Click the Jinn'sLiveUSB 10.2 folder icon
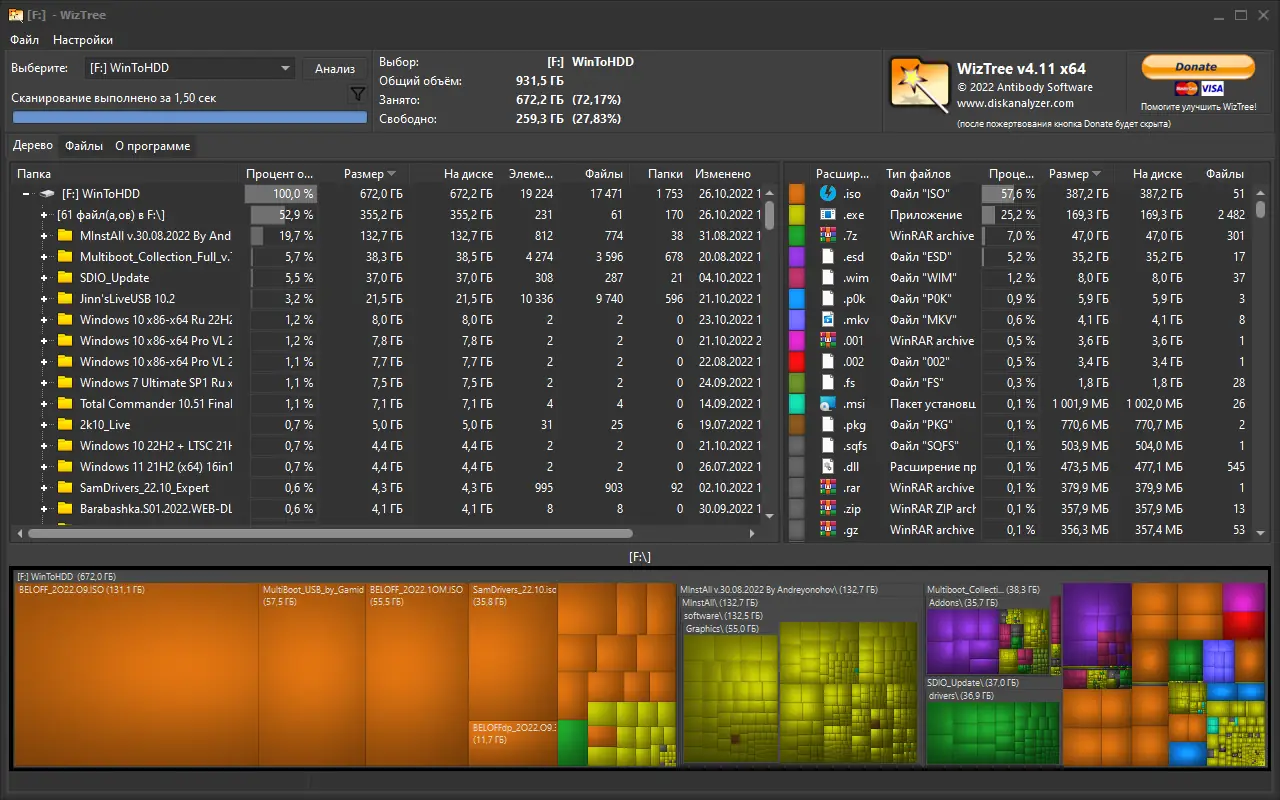 [65, 299]
